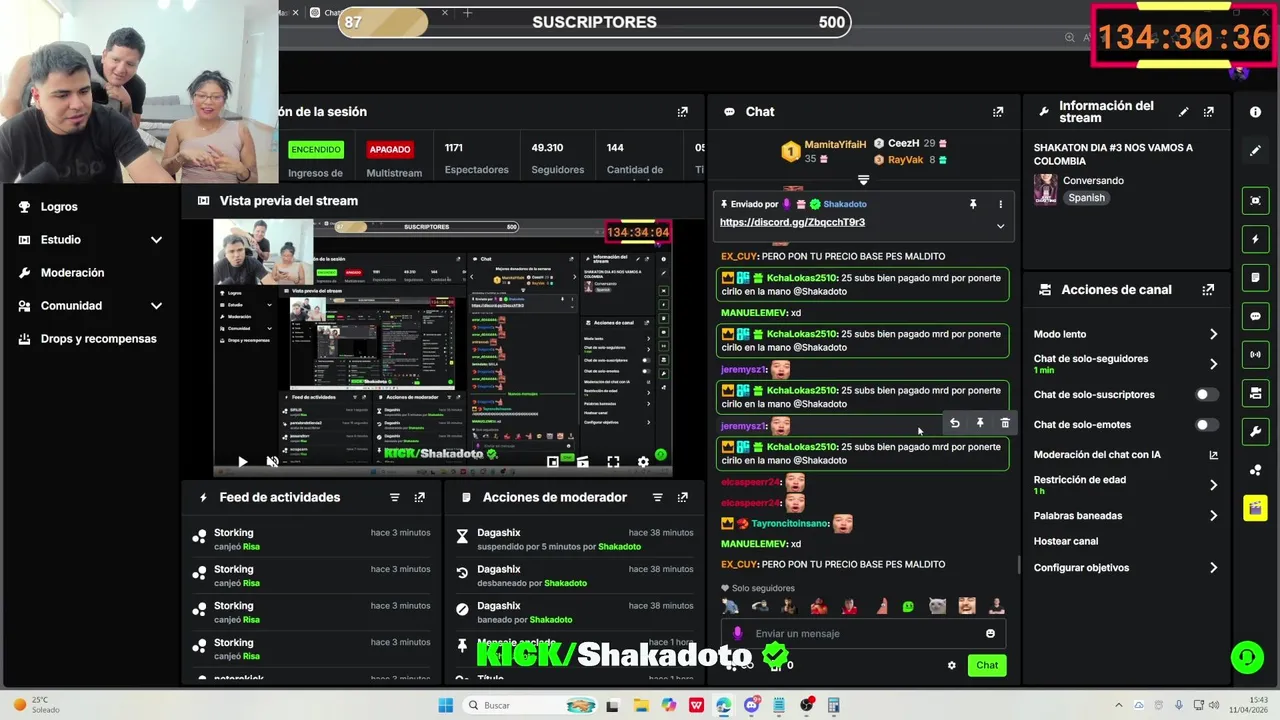This screenshot has width=1280, height=720.
Task: Select Storking's first Risa redemption entry
Action: (x=312, y=539)
